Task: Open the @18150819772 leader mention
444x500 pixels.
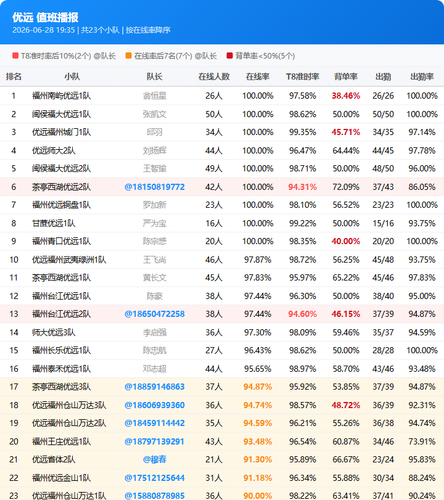Action: 154,187
